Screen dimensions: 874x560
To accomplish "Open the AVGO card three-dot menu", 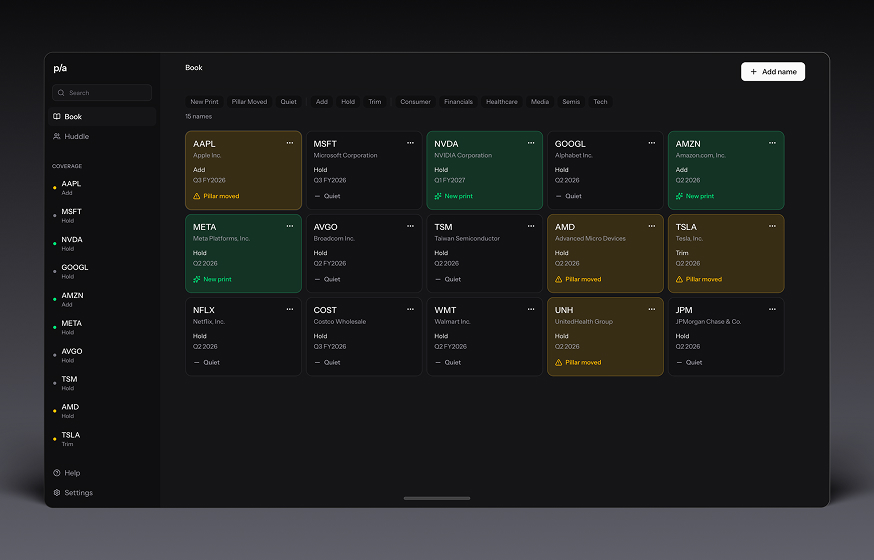I will click(410, 226).
